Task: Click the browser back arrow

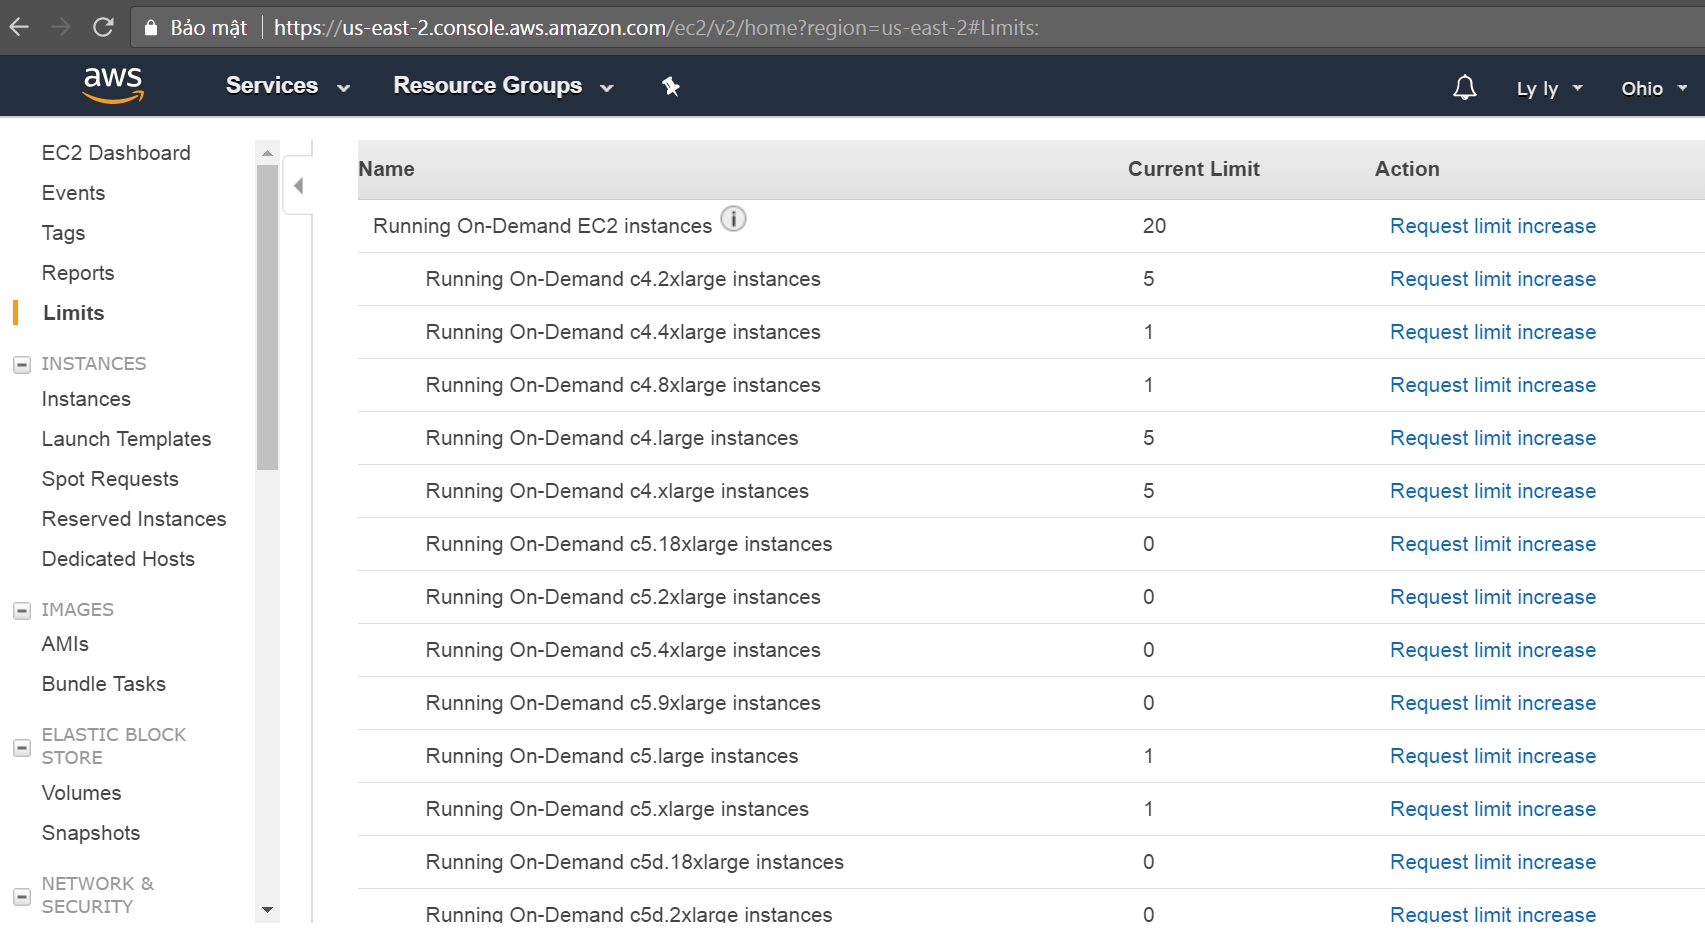Action: pyautogui.click(x=19, y=27)
